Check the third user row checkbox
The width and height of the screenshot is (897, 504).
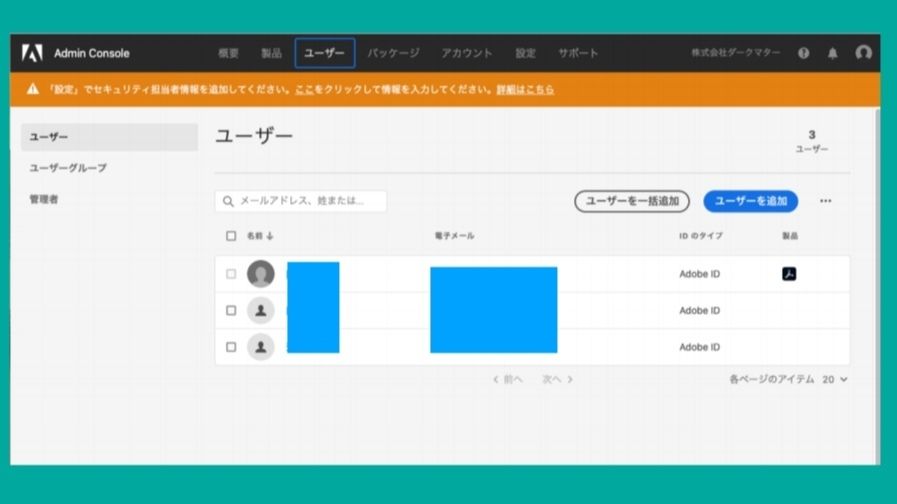click(231, 347)
